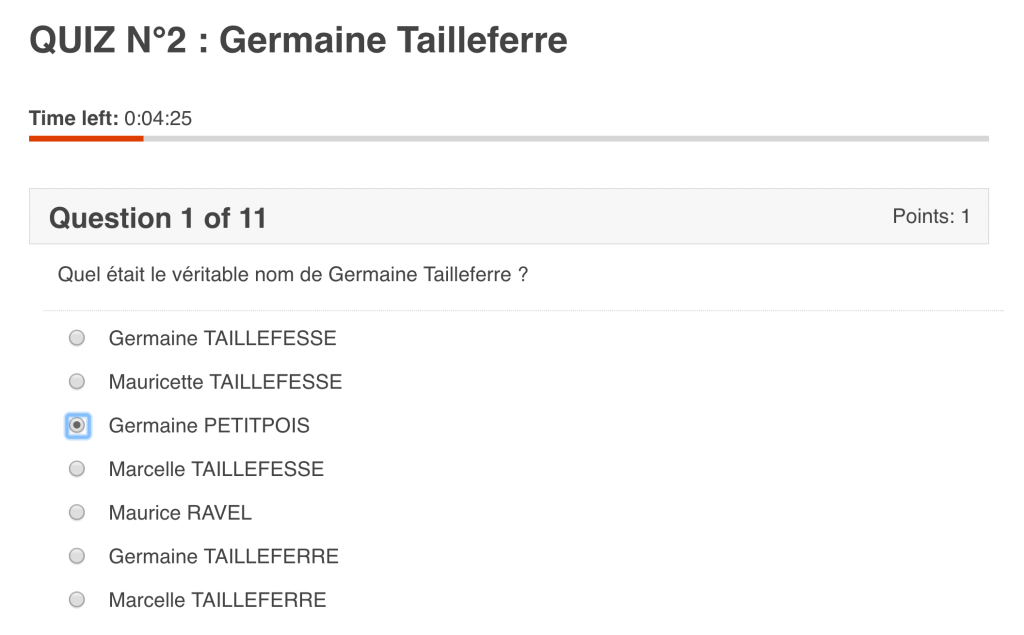
Task: Click the 'Mauricette TAILLEFESSE' answer text
Action: pyautogui.click(x=225, y=382)
